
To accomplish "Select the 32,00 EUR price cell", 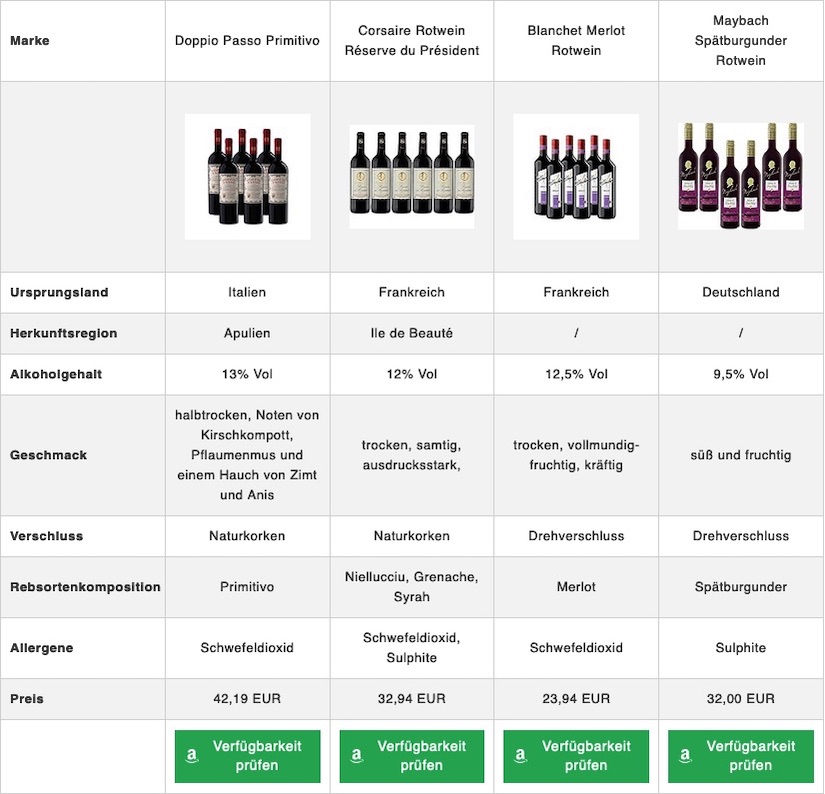I will (741, 699).
